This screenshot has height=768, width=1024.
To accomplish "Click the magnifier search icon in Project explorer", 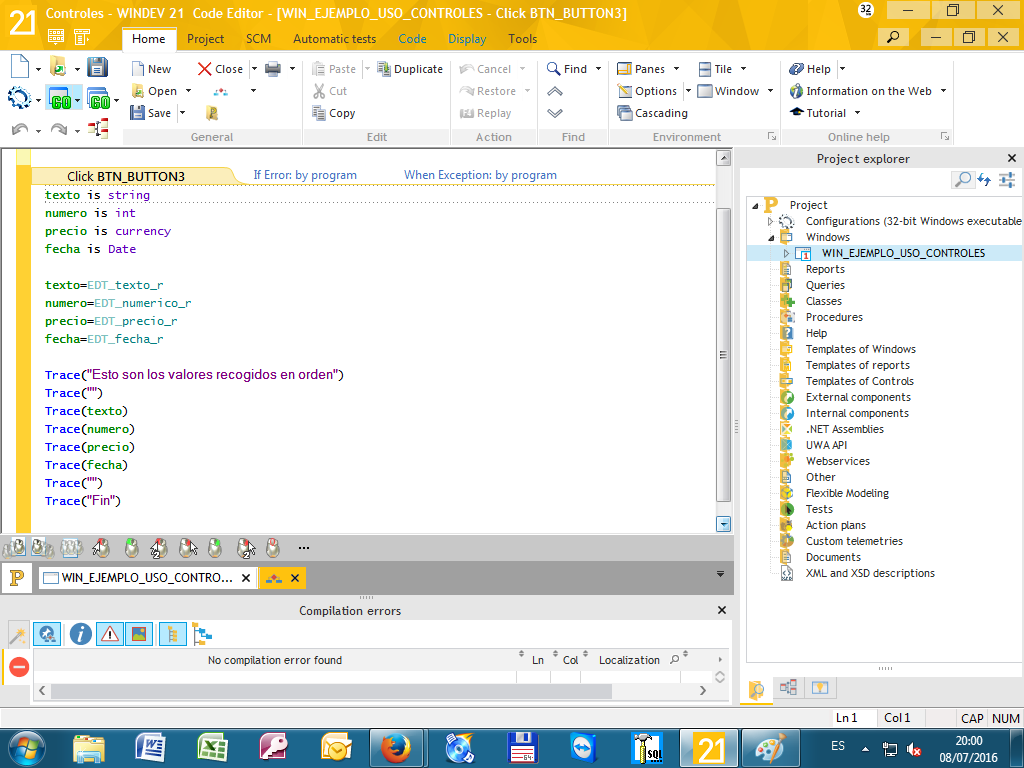I will tap(963, 179).
